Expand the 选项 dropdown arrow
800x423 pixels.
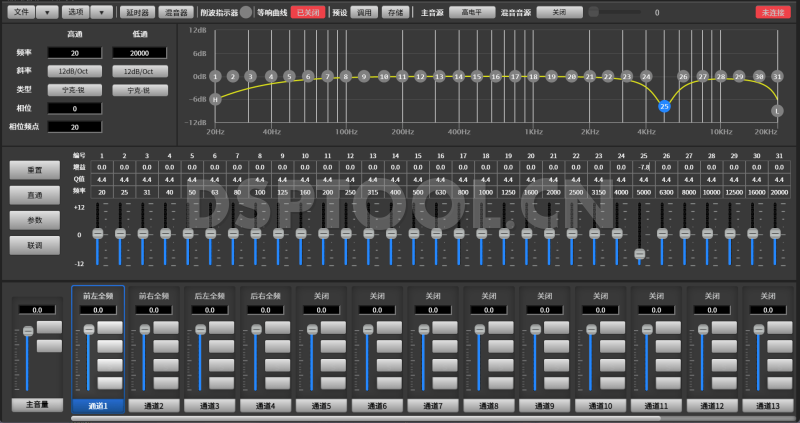pos(102,12)
